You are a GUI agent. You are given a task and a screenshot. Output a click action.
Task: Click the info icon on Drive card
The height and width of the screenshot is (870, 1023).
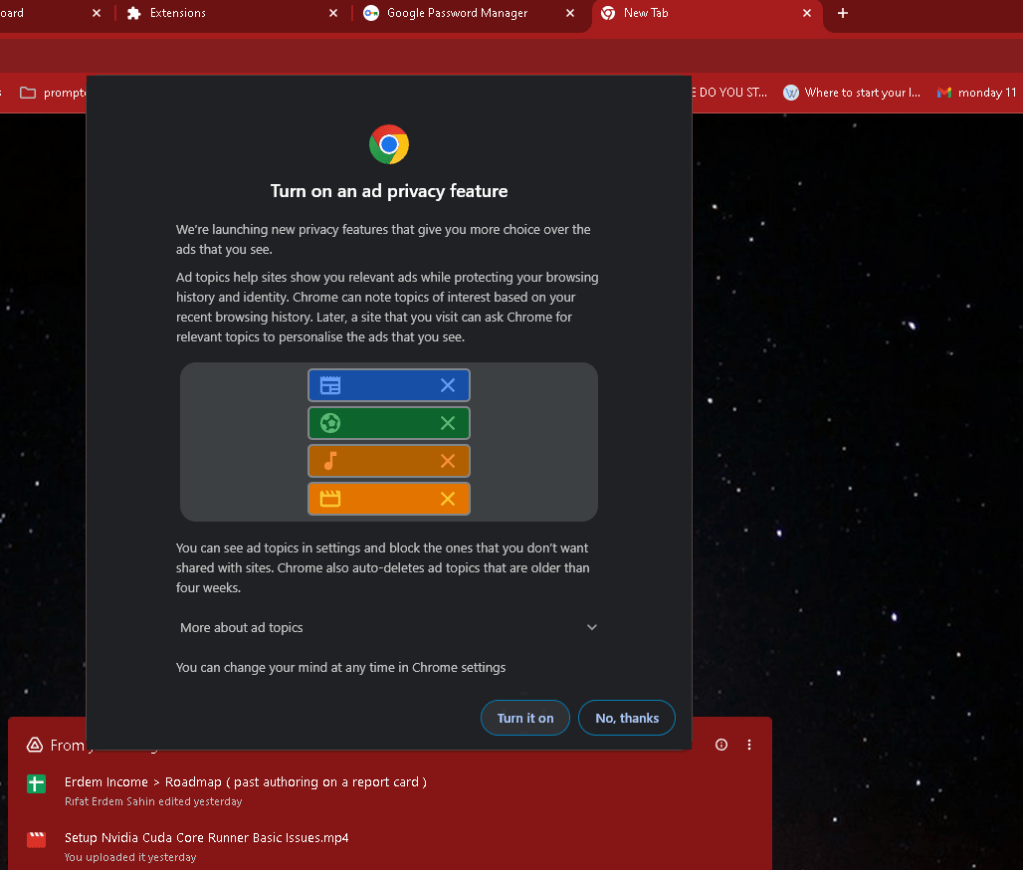[x=721, y=745]
